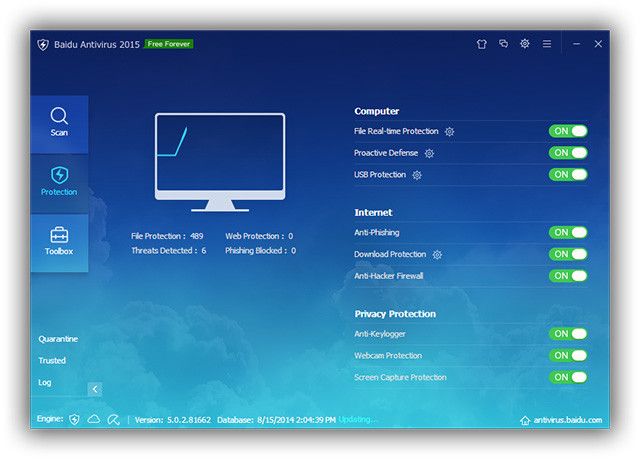
Task: Toggle the Anti-Keylogger switch
Action: point(567,334)
